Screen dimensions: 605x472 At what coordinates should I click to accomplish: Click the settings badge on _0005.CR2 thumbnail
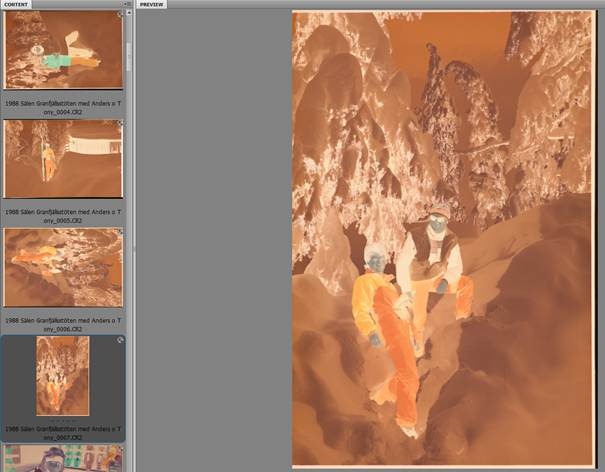pos(120,123)
